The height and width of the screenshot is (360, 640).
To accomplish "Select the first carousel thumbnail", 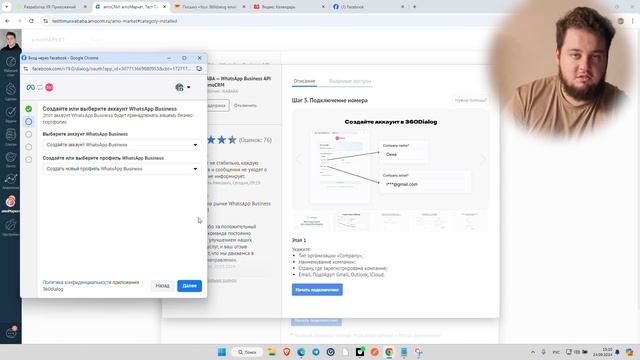I will tap(312, 222).
